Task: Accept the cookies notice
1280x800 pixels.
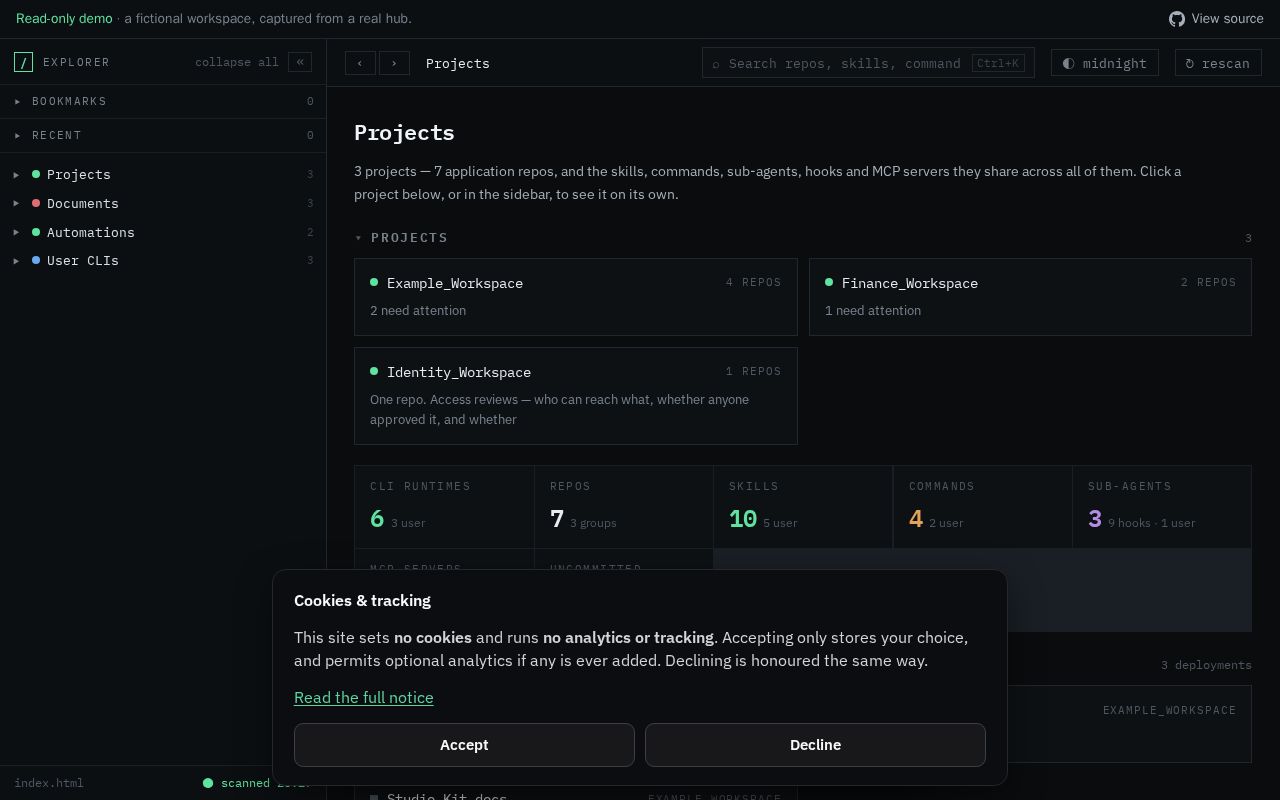Action: (x=464, y=745)
